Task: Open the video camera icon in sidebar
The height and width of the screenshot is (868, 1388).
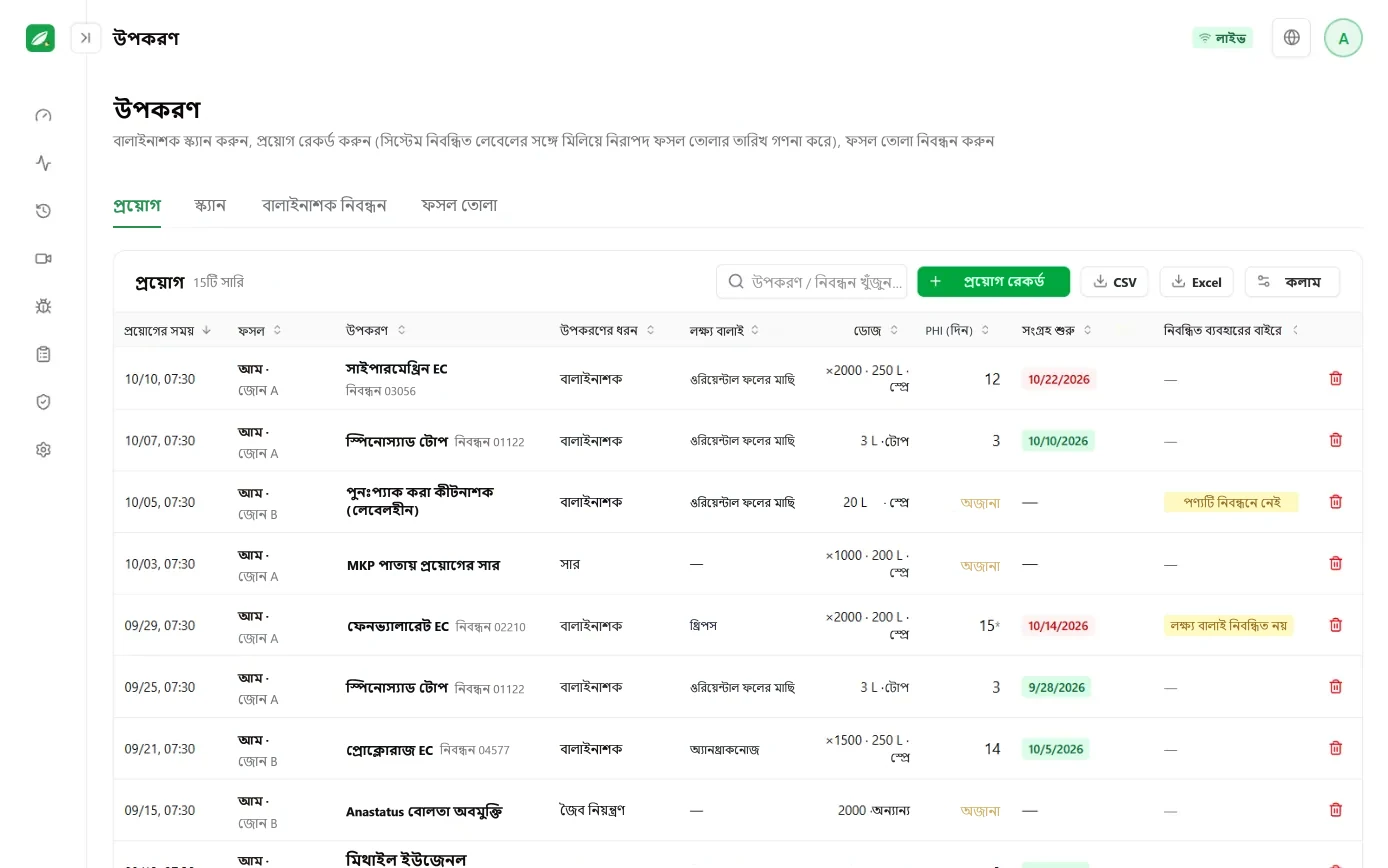Action: pyautogui.click(x=43, y=258)
